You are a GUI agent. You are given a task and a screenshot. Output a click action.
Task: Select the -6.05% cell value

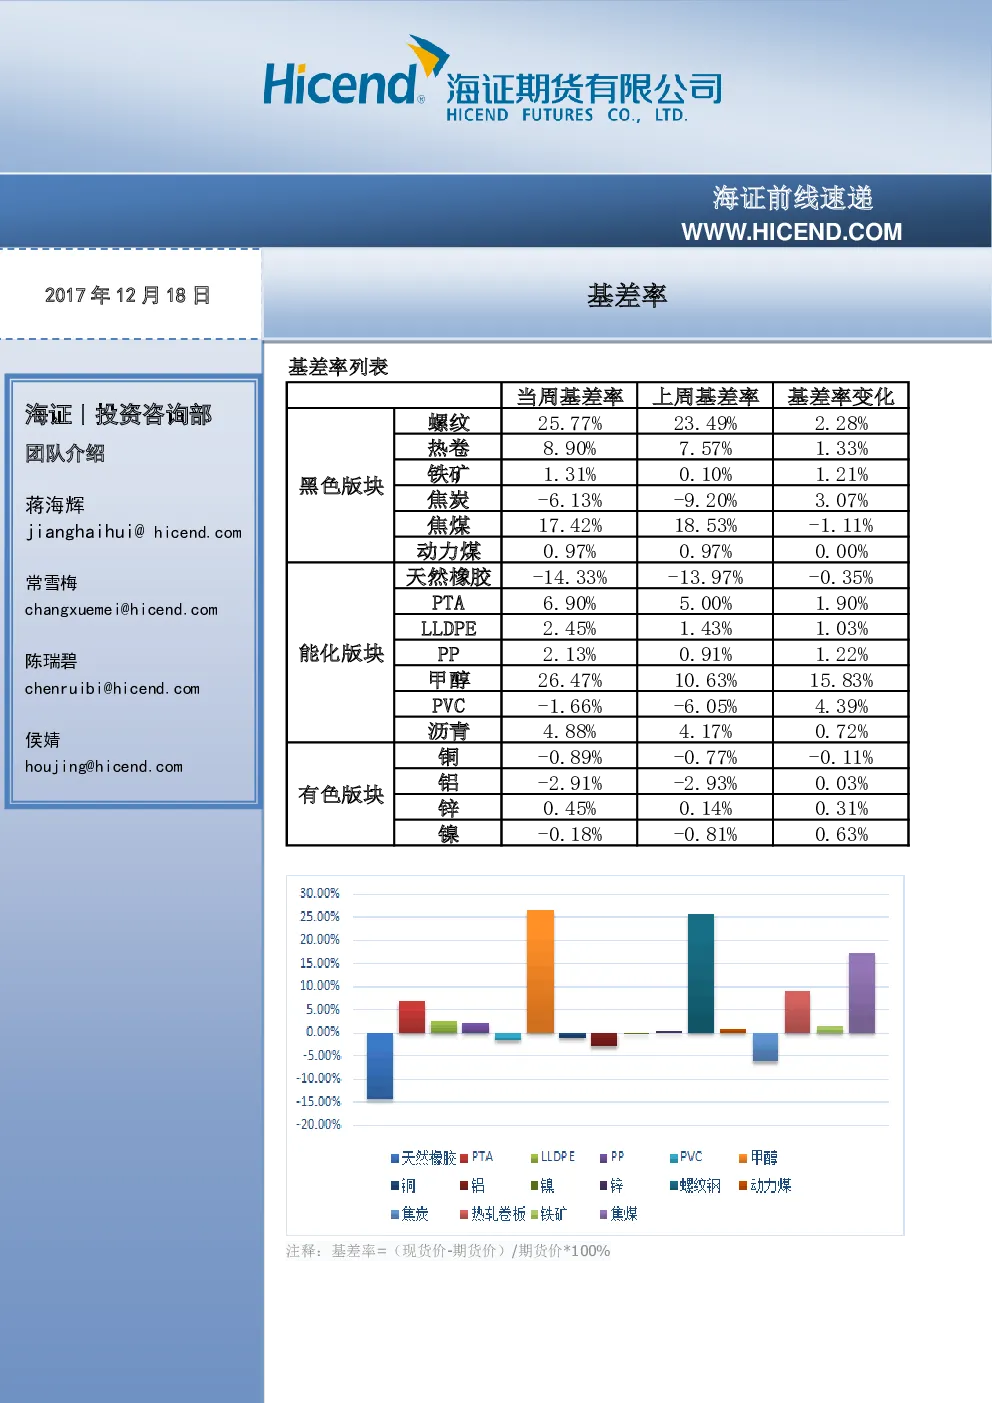tap(705, 706)
